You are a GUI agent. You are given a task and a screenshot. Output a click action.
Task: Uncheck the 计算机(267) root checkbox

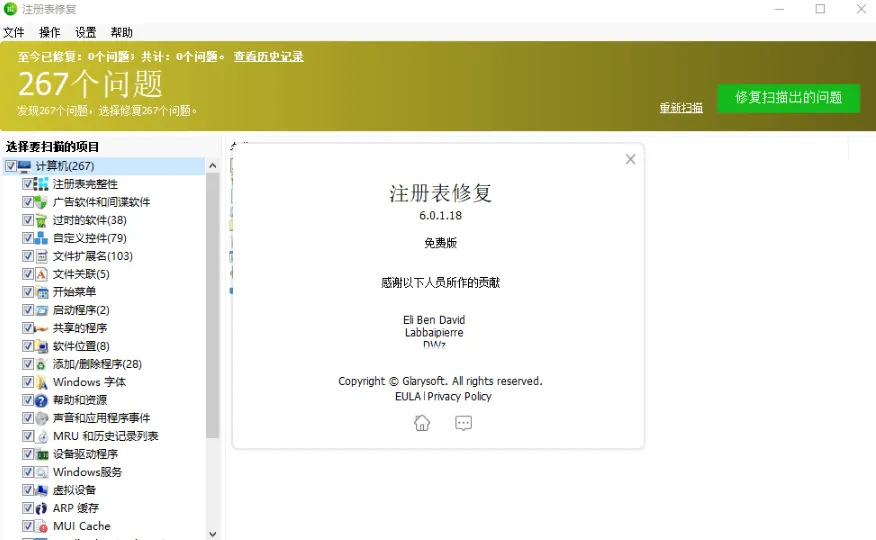(11, 166)
